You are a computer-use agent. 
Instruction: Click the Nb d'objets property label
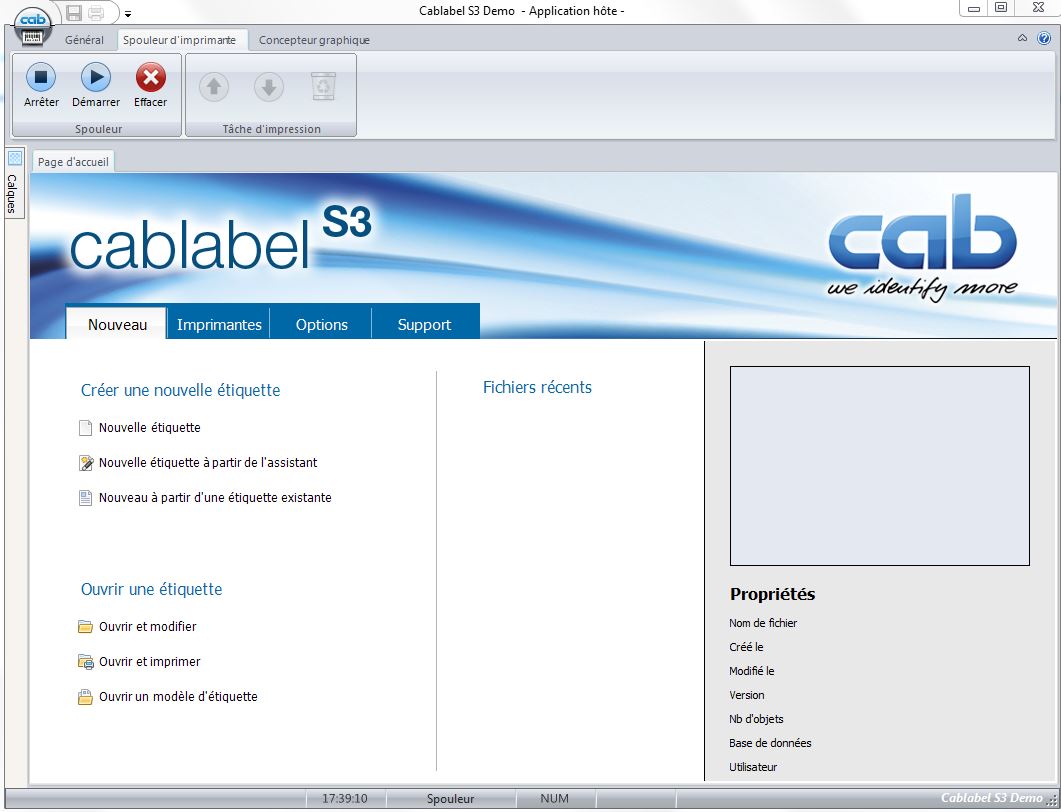tap(757, 719)
